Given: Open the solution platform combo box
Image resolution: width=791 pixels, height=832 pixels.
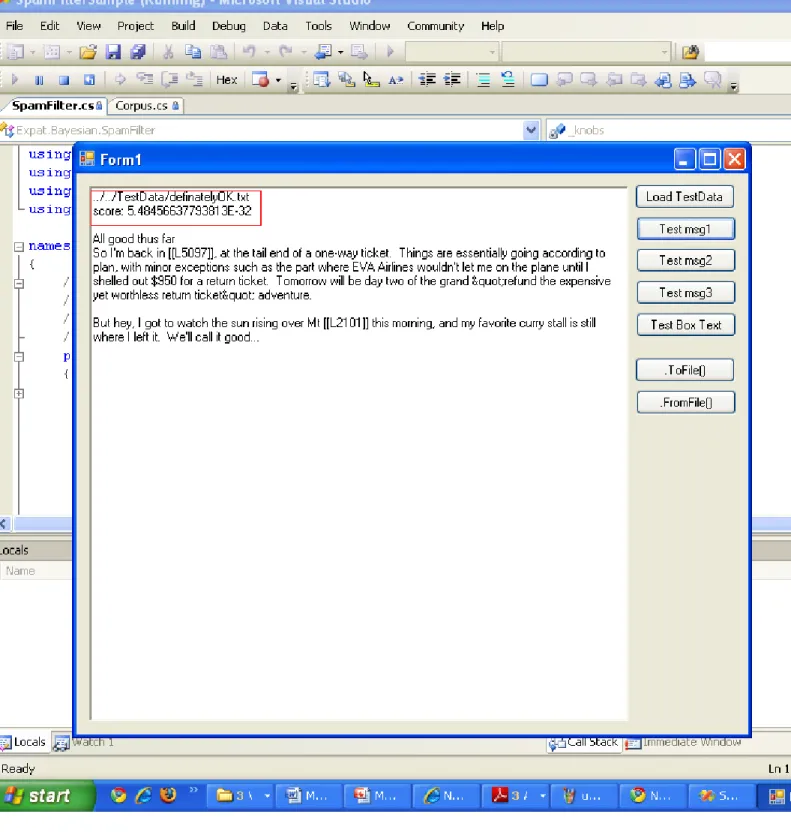Looking at the screenshot, I should click(x=586, y=52).
